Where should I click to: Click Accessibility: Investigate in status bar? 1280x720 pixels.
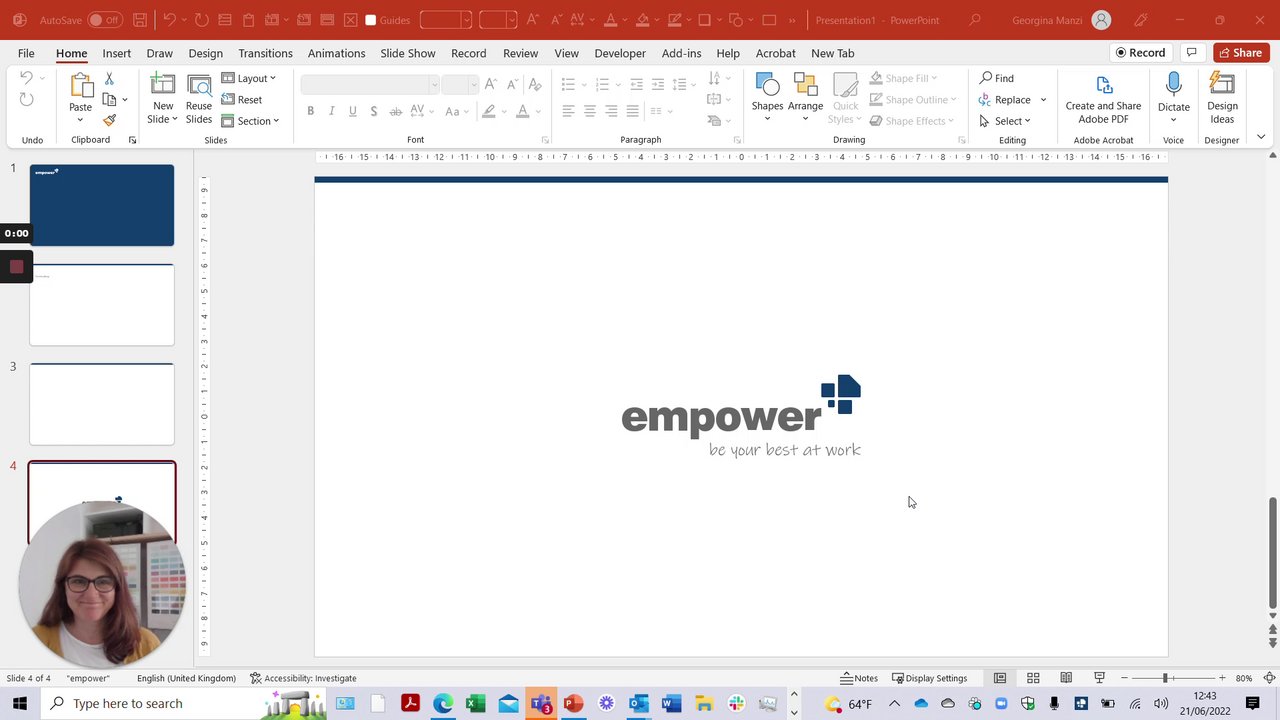coord(303,678)
